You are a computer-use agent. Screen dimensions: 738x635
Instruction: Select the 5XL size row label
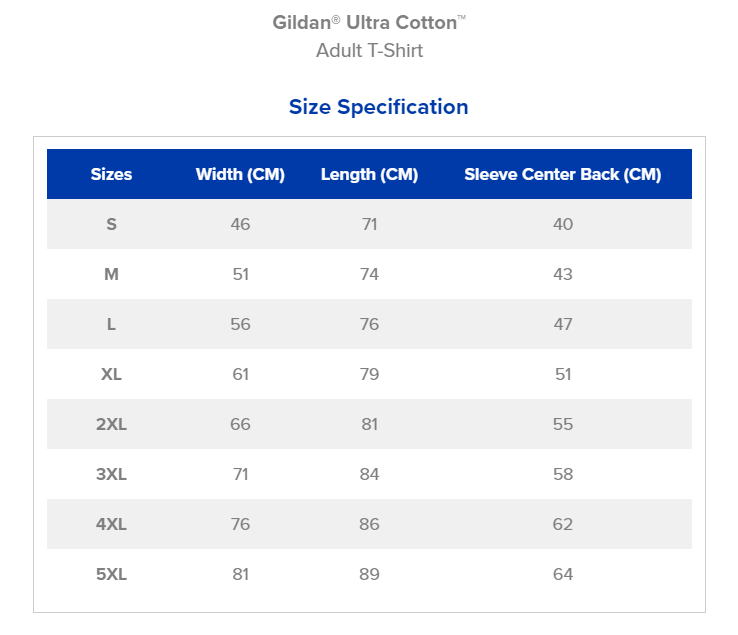(111, 574)
